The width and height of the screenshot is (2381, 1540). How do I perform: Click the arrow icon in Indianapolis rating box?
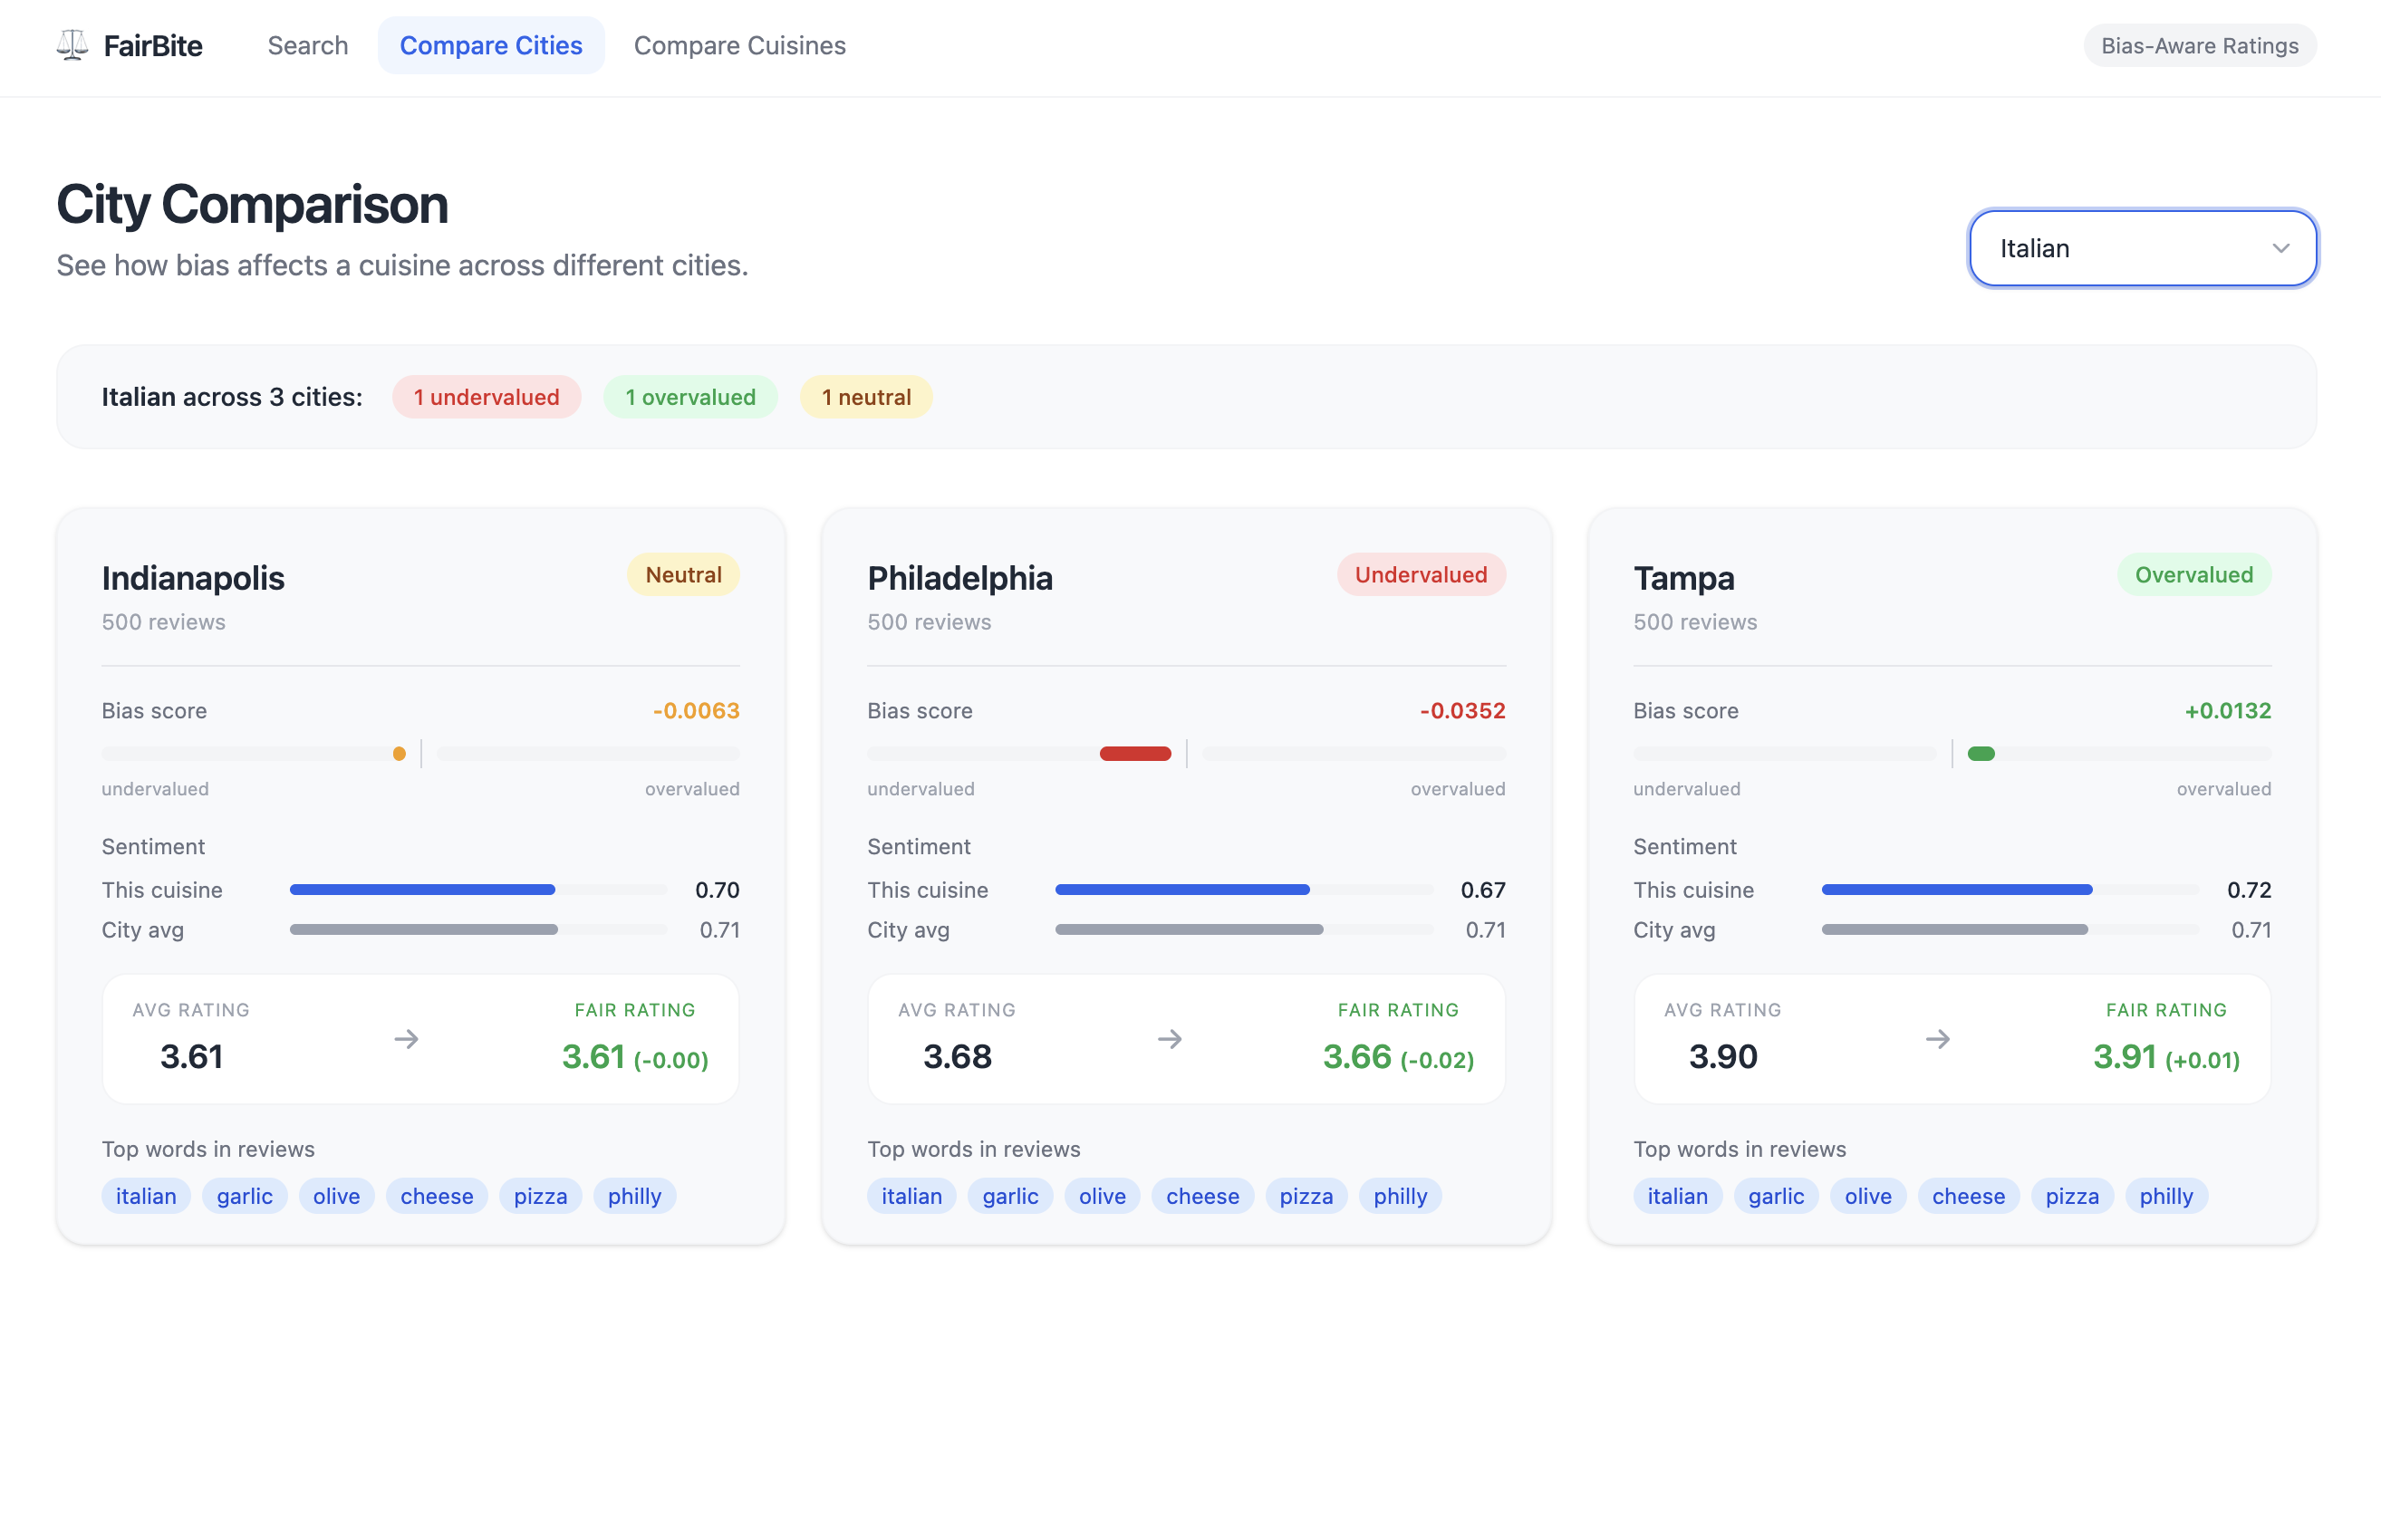[x=406, y=1039]
